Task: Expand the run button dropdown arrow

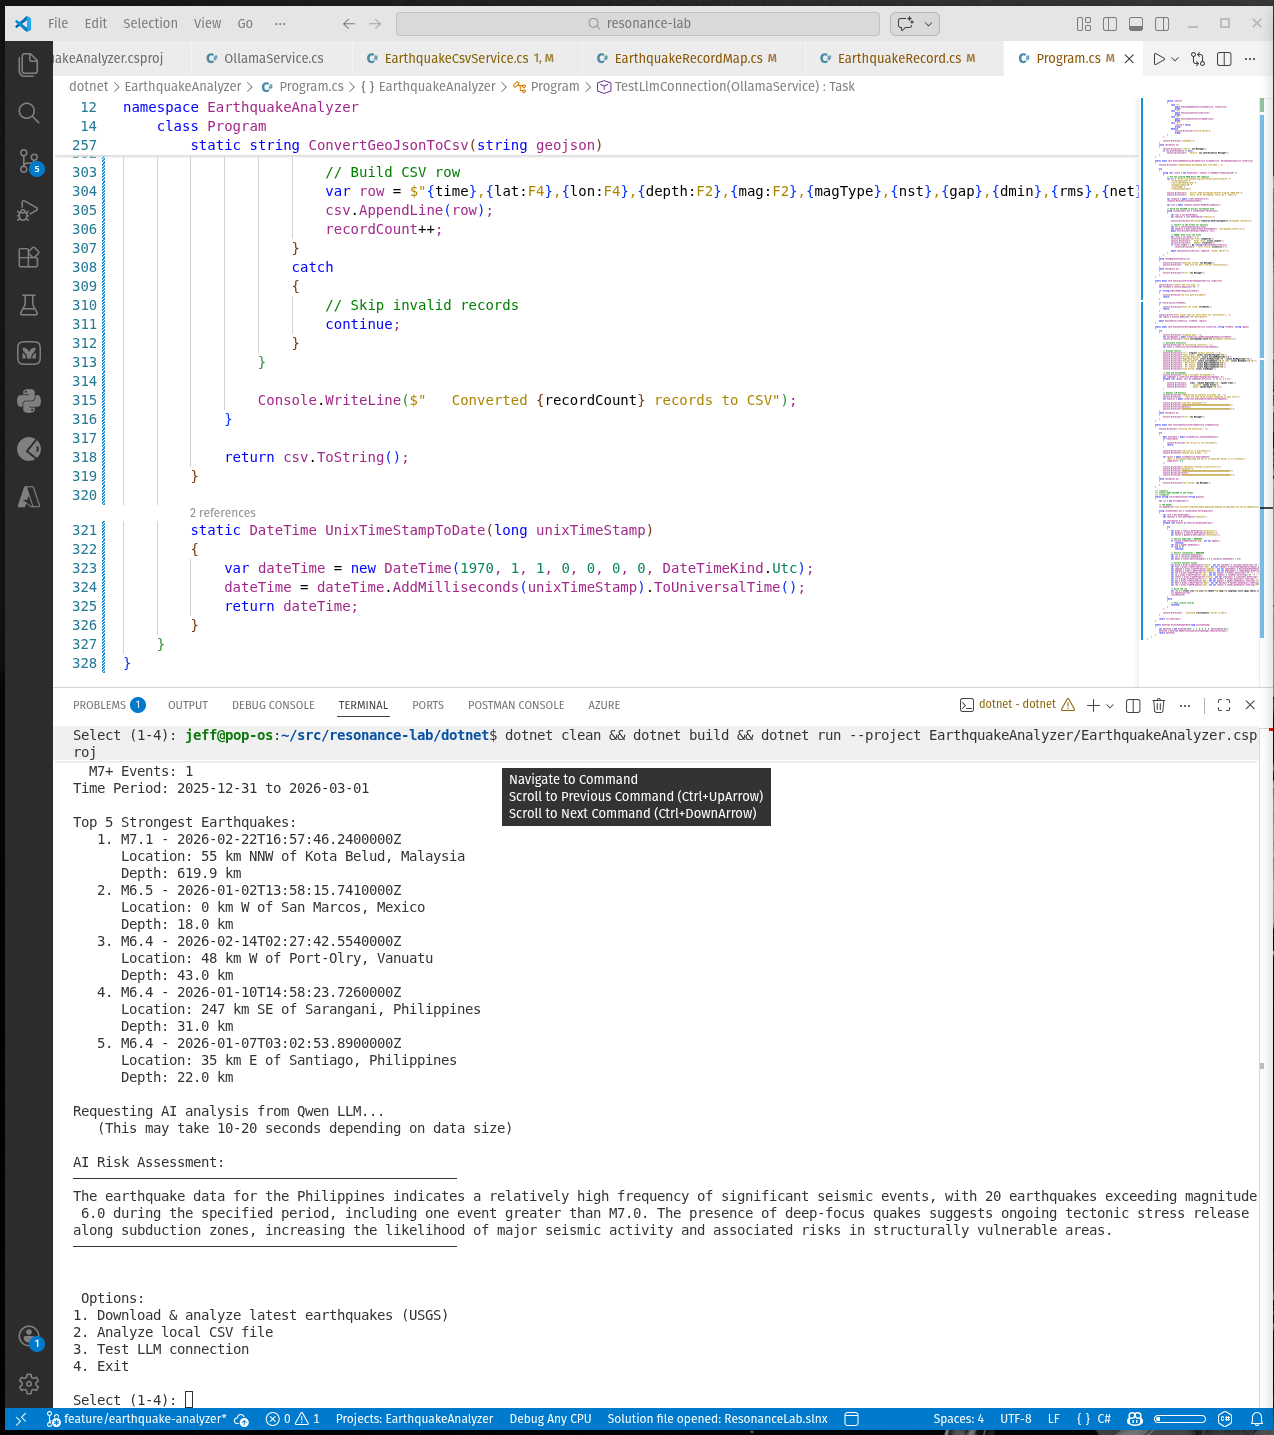Action: pos(1175,59)
